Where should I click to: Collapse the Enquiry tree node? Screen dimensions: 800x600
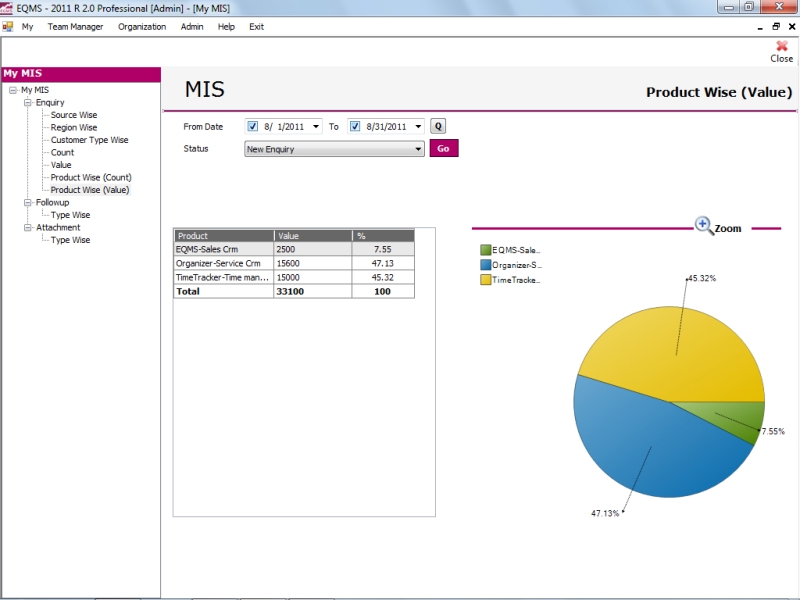[29, 102]
